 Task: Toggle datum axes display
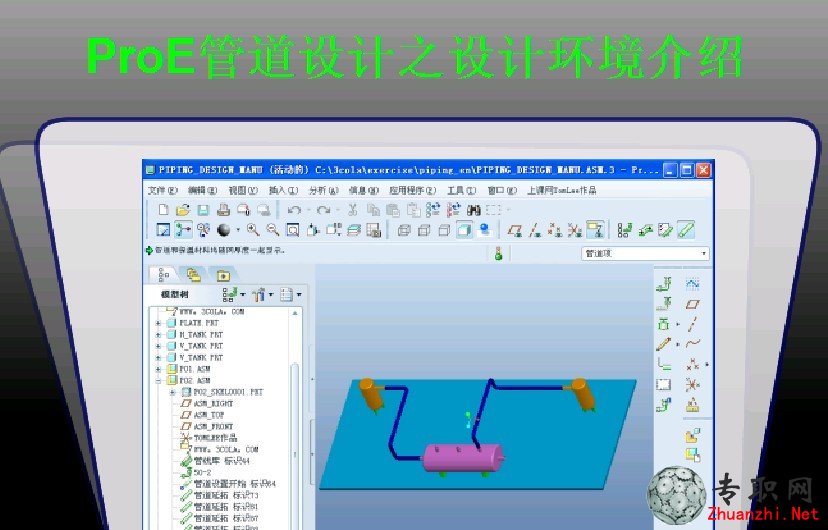[x=535, y=230]
